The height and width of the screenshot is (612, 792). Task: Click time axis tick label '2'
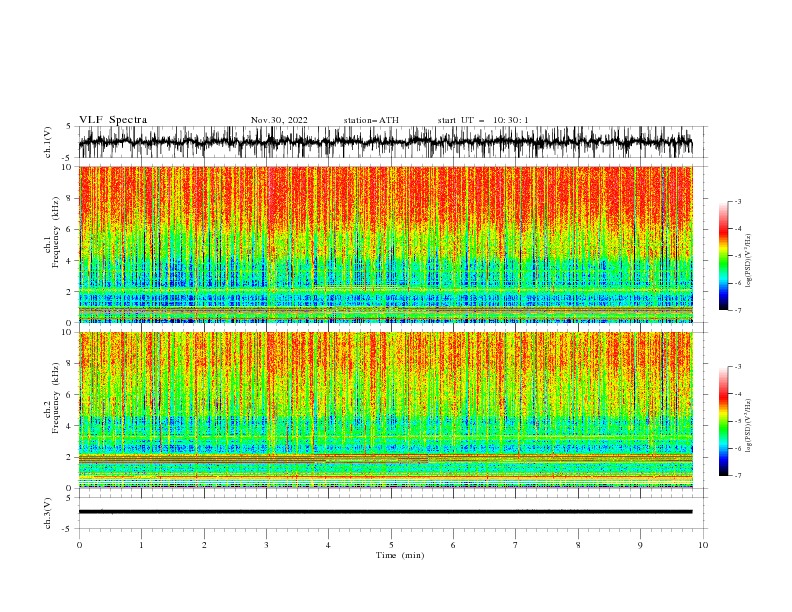(x=204, y=545)
